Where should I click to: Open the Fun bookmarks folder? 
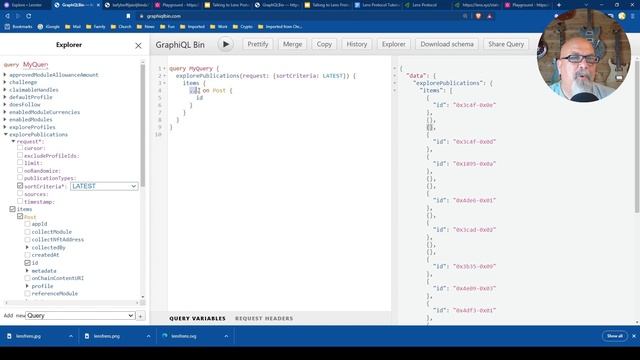(167, 27)
